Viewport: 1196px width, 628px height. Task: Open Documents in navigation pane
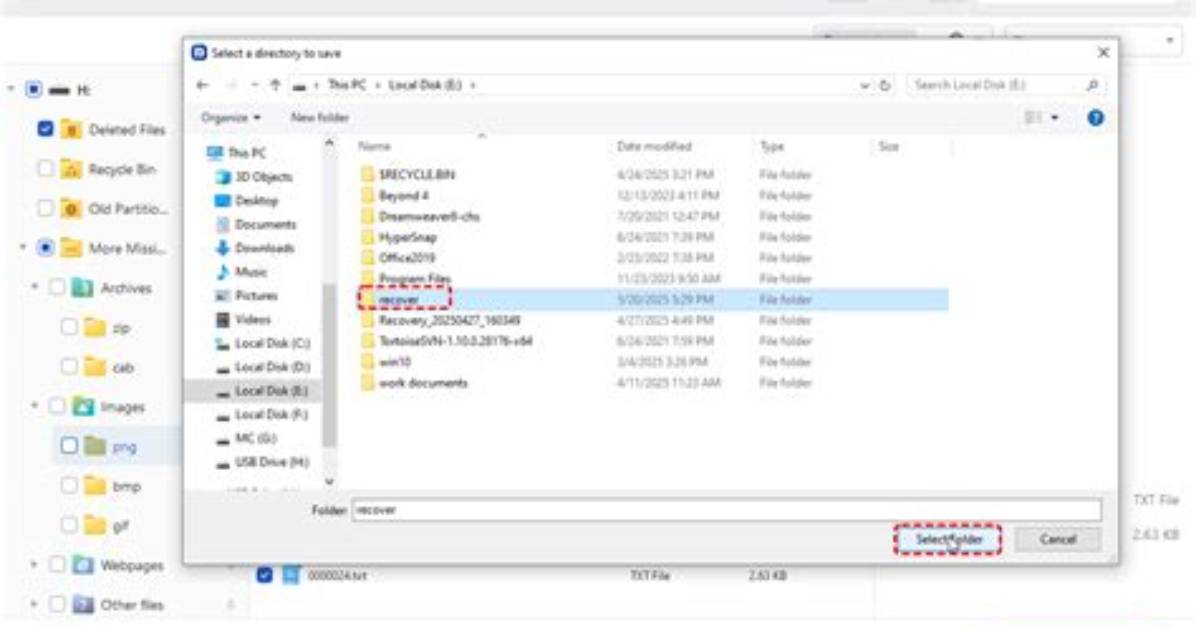256,224
